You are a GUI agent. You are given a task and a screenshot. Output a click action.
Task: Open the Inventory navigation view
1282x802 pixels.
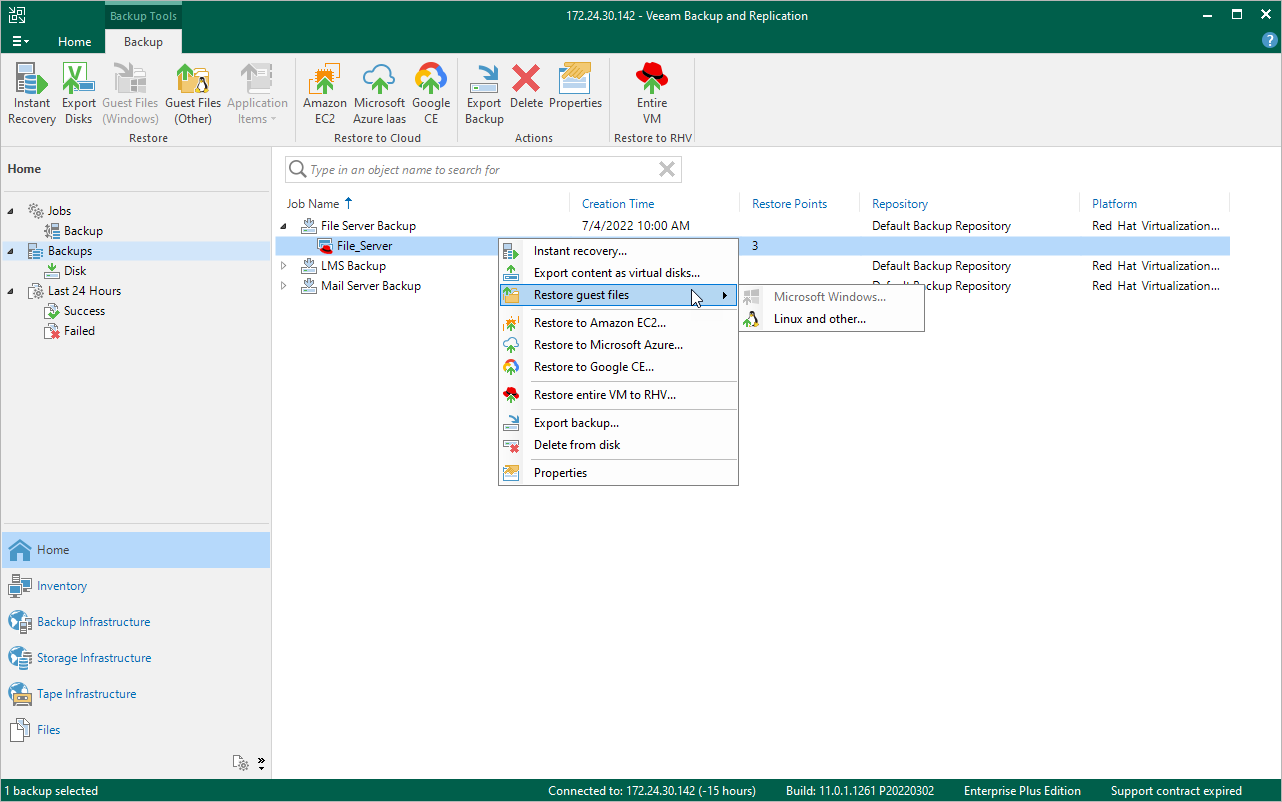click(136, 586)
